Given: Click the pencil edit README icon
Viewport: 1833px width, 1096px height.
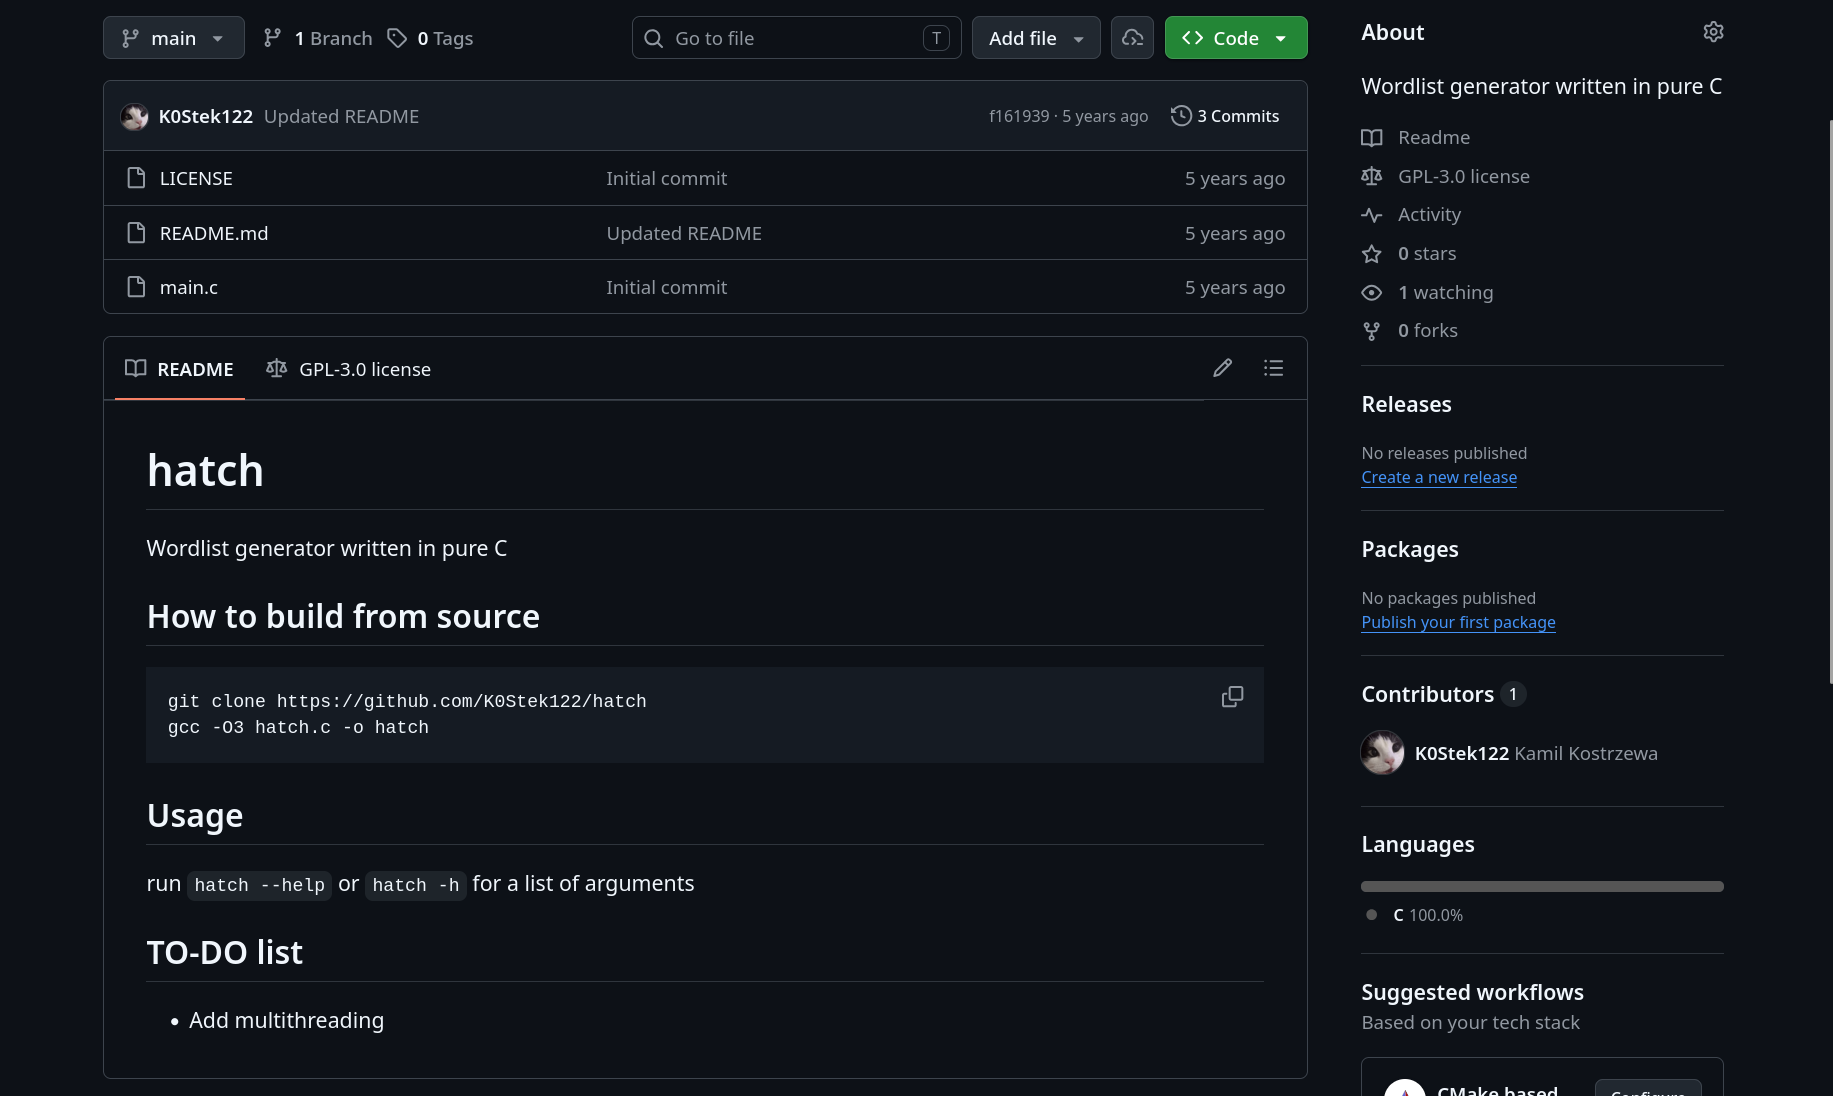Looking at the screenshot, I should coord(1222,368).
